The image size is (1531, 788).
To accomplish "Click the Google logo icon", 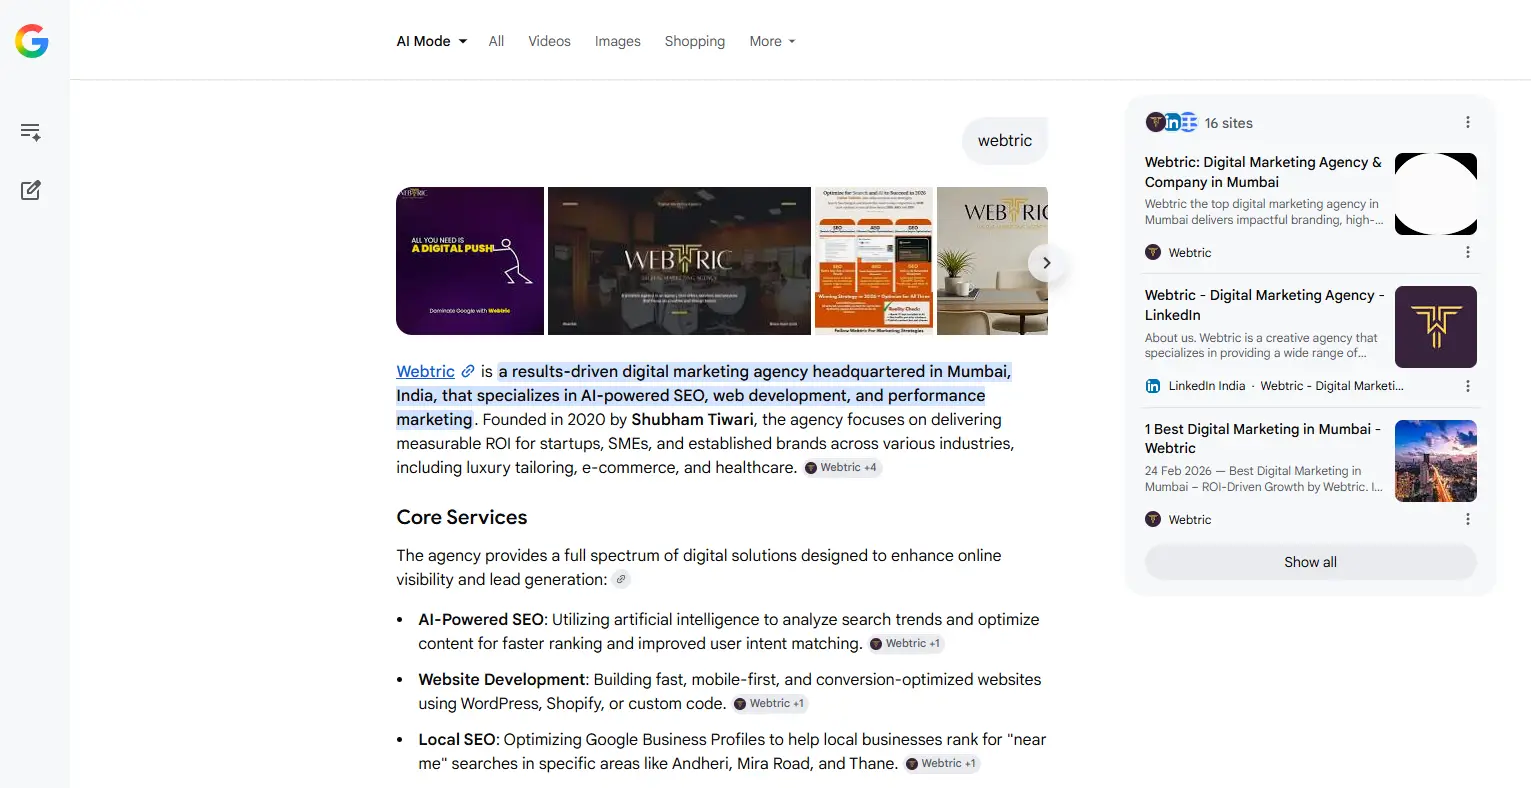I will [32, 41].
